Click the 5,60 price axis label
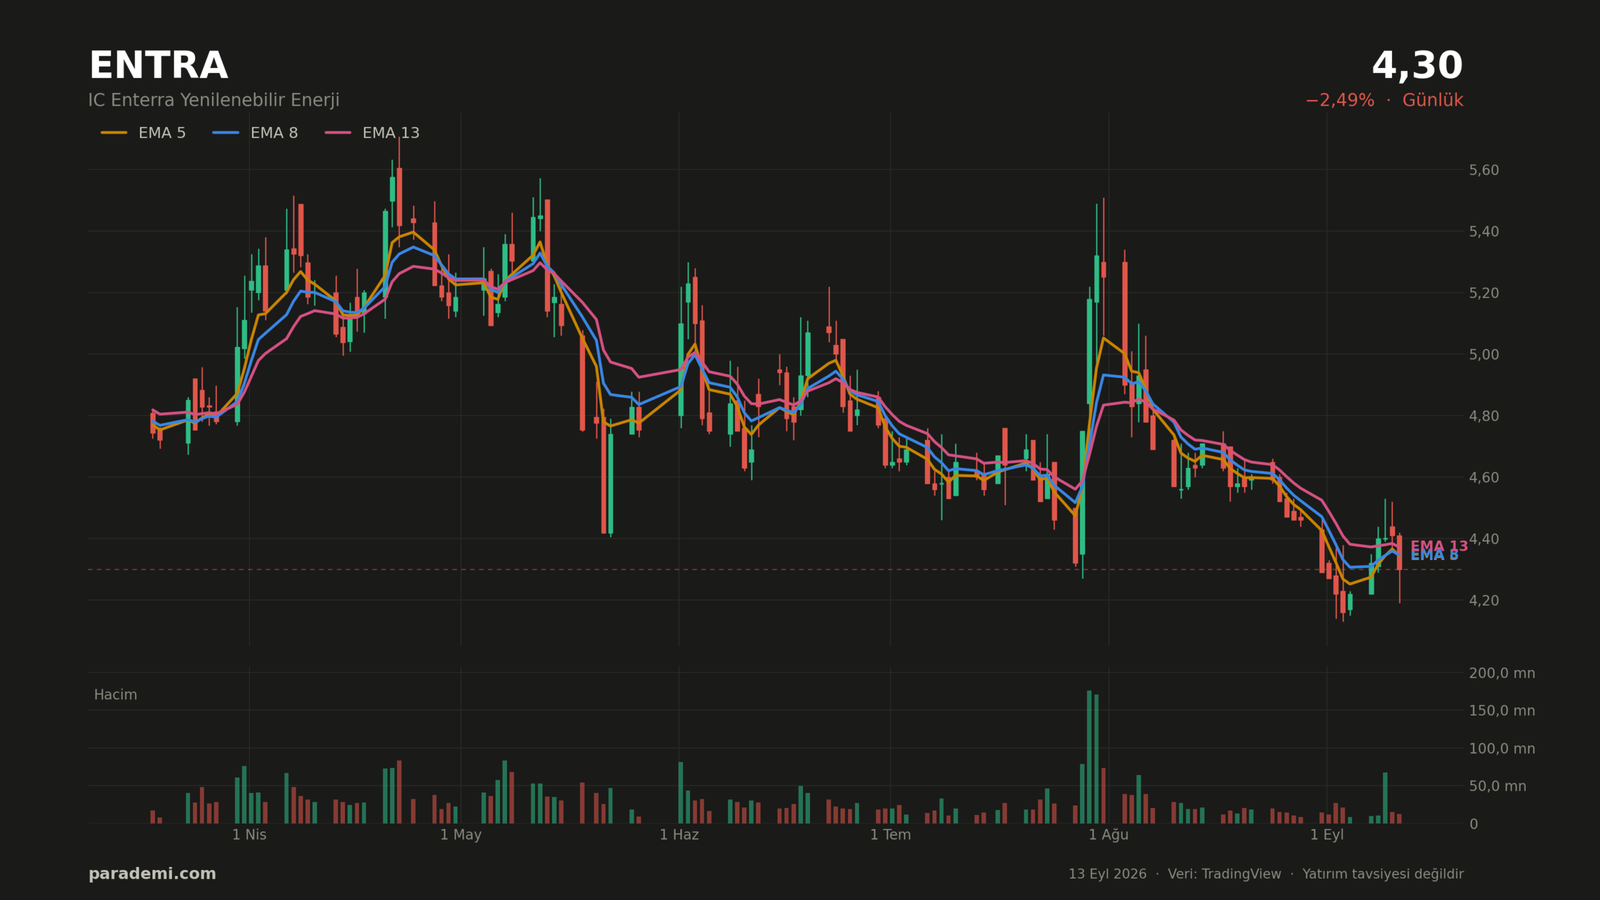The width and height of the screenshot is (1600, 900). (1484, 171)
